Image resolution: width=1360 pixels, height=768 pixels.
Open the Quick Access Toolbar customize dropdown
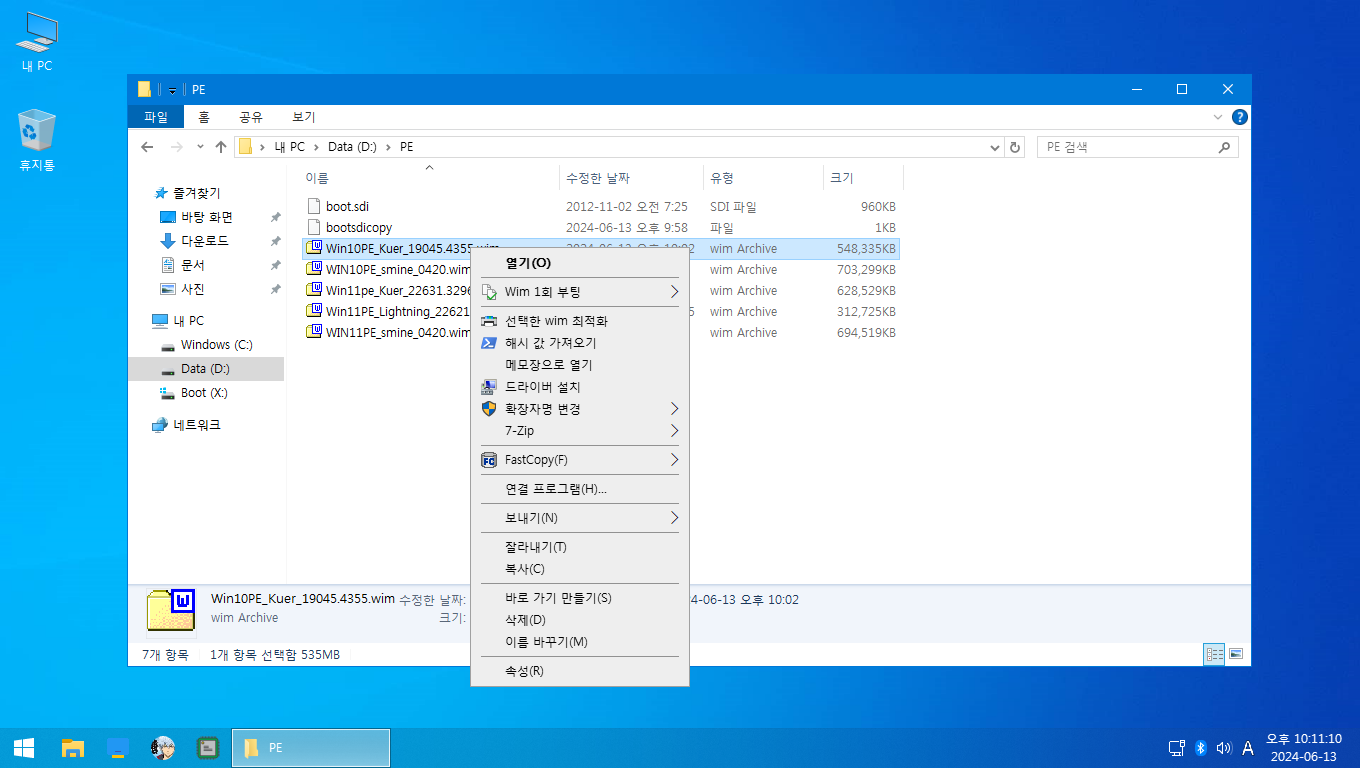click(x=172, y=90)
